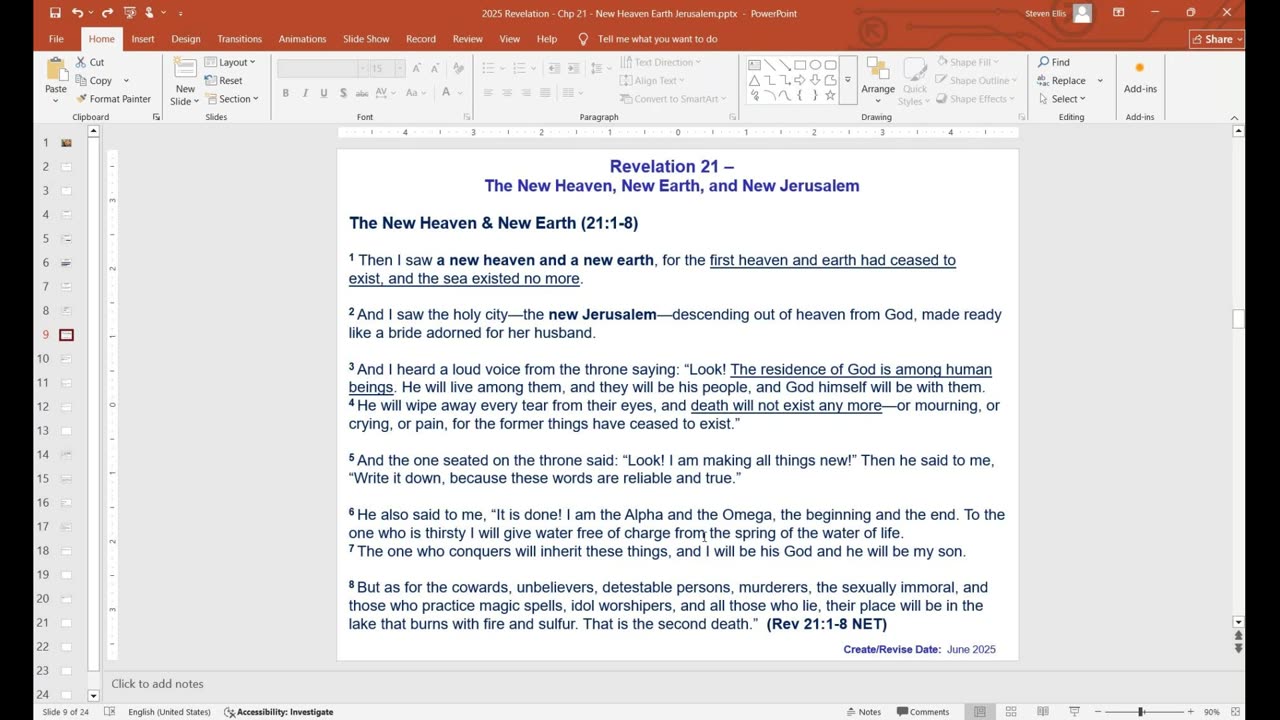Insert a New Slide using the slide icon
This screenshot has height=720, width=1280.
[x=185, y=68]
